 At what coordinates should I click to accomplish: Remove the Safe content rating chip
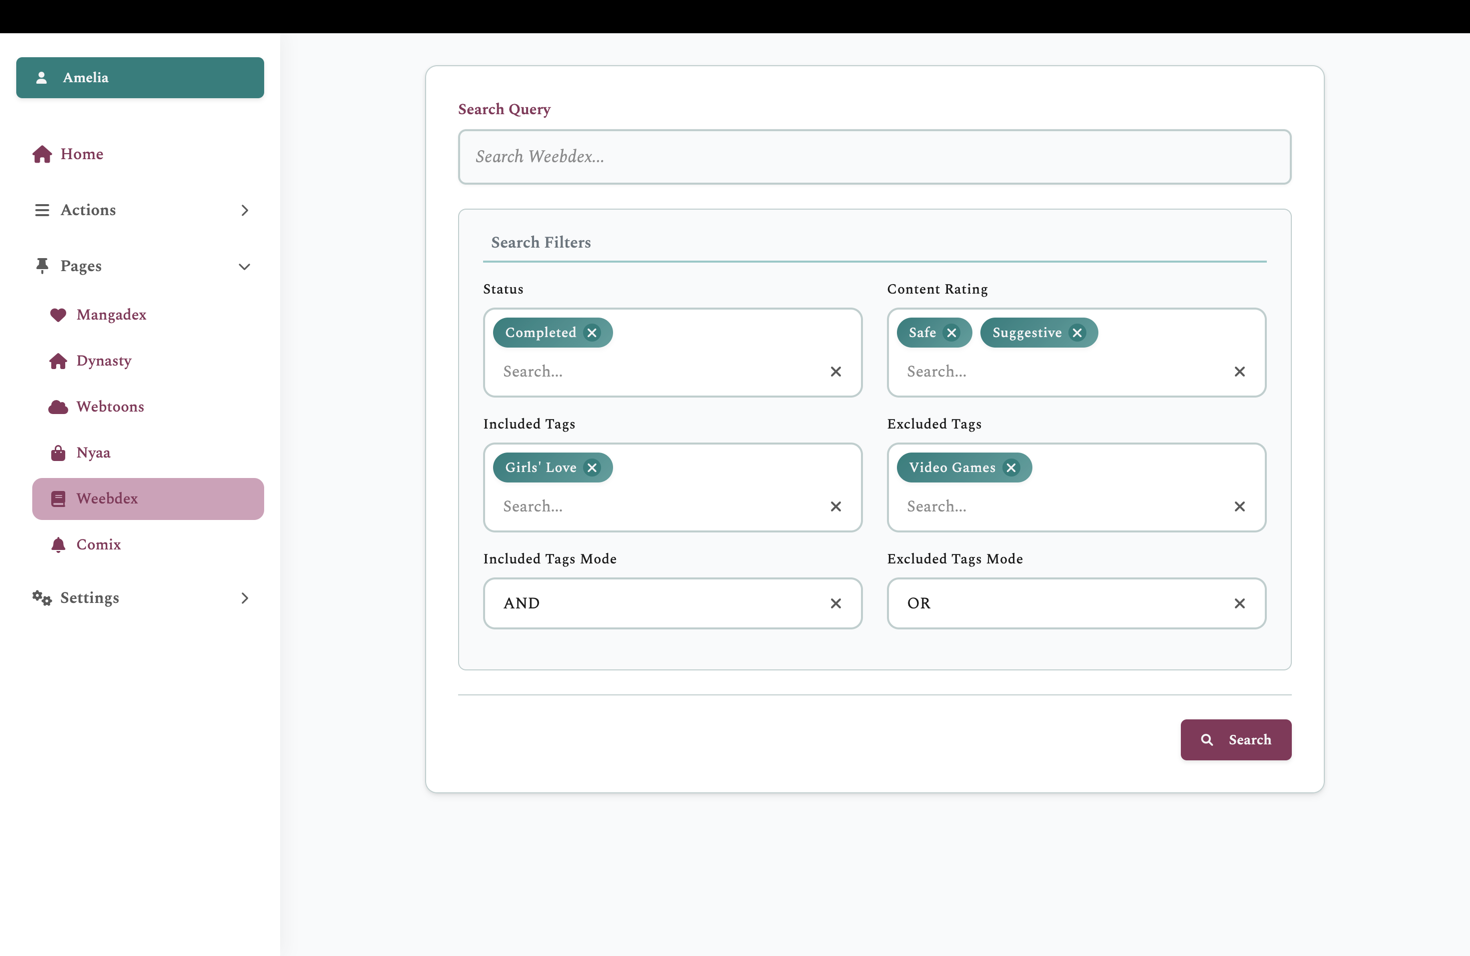pos(951,333)
